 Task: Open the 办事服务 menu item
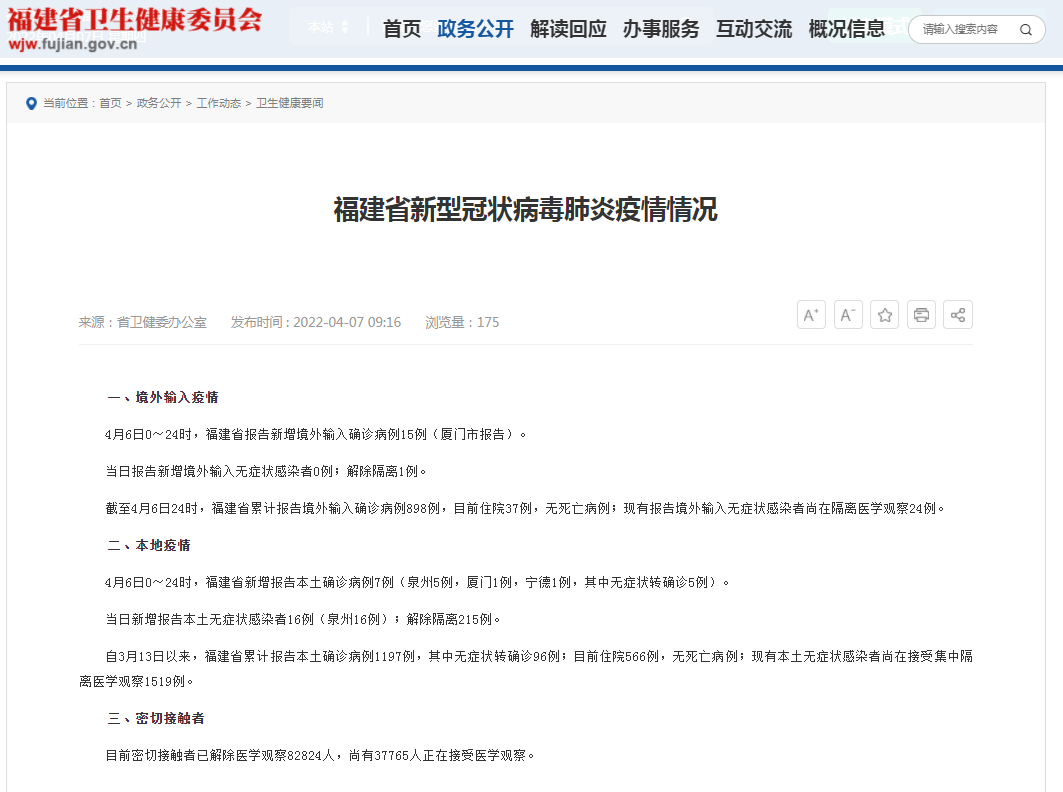point(661,29)
